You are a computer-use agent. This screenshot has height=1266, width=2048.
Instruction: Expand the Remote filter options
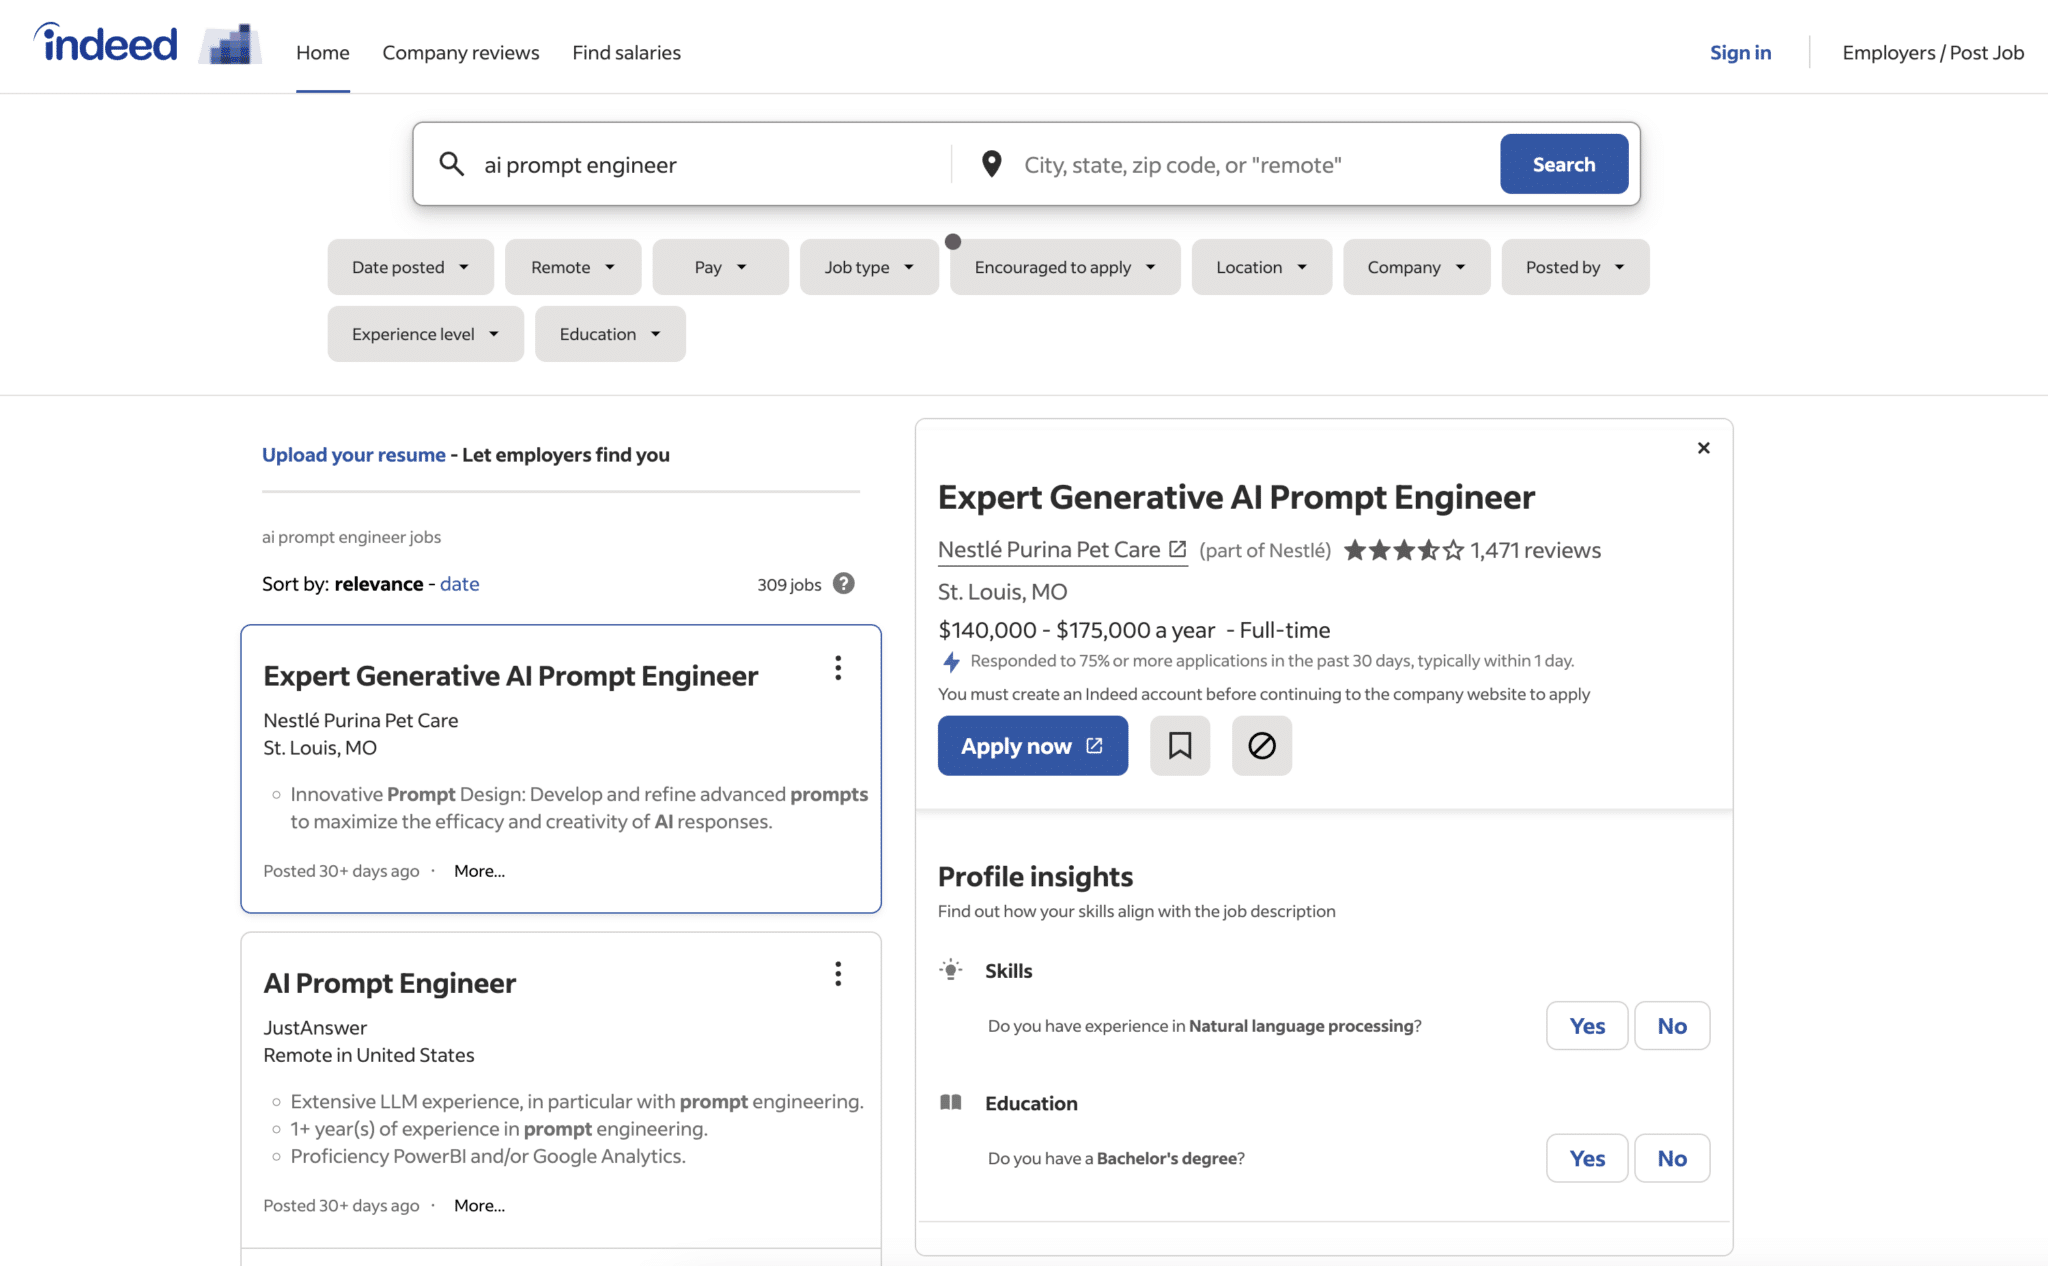[x=572, y=267]
